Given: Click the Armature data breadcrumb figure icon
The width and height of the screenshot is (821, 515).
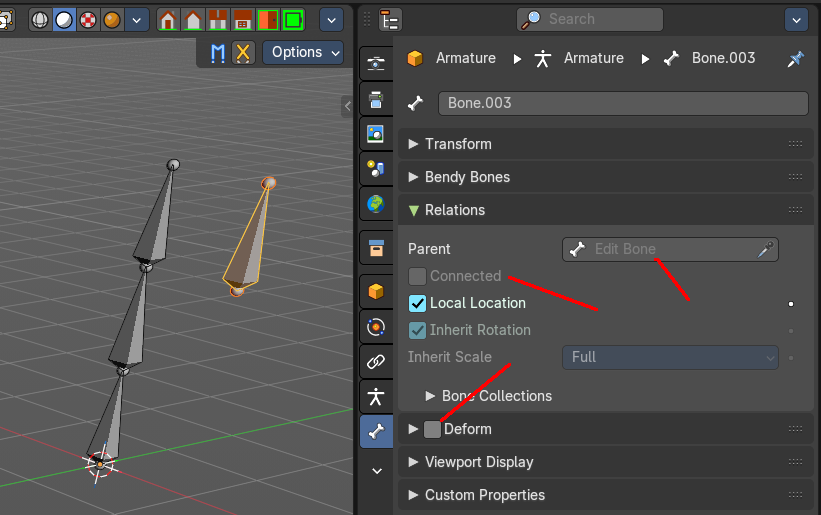Looking at the screenshot, I should [x=543, y=58].
